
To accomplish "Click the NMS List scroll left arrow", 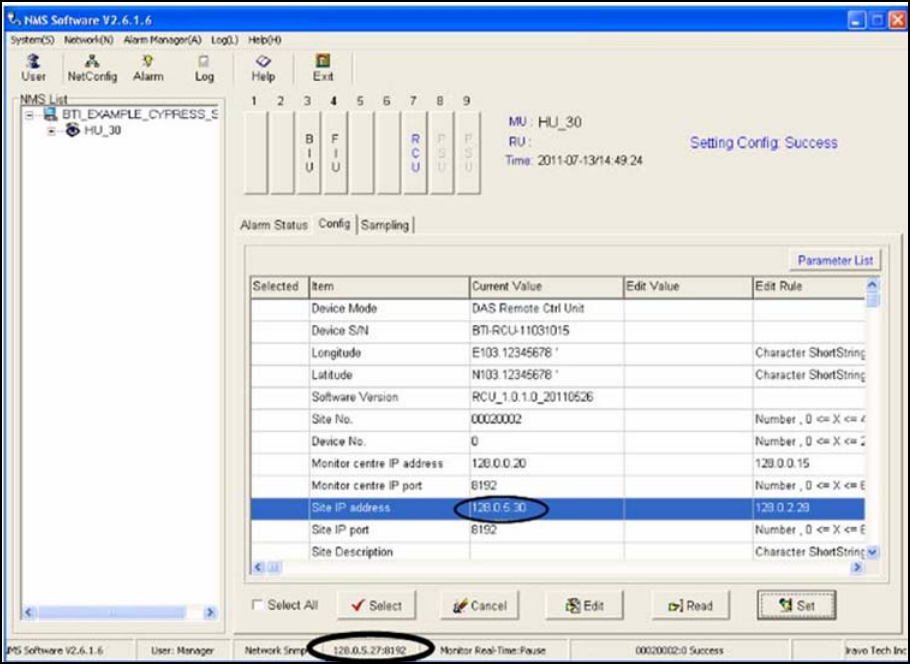I will (x=30, y=612).
